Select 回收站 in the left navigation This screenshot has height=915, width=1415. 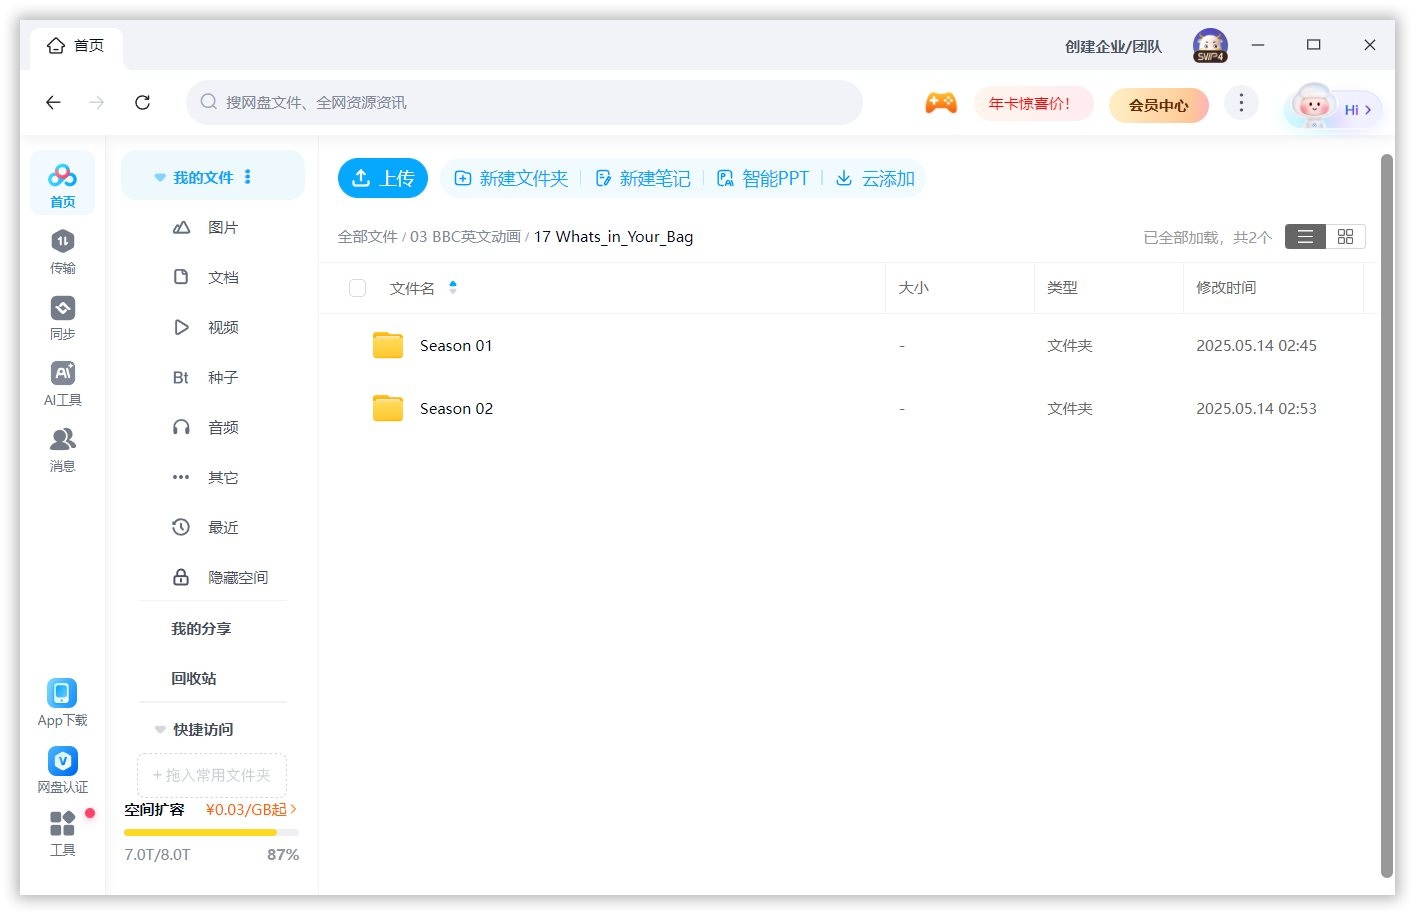[194, 679]
